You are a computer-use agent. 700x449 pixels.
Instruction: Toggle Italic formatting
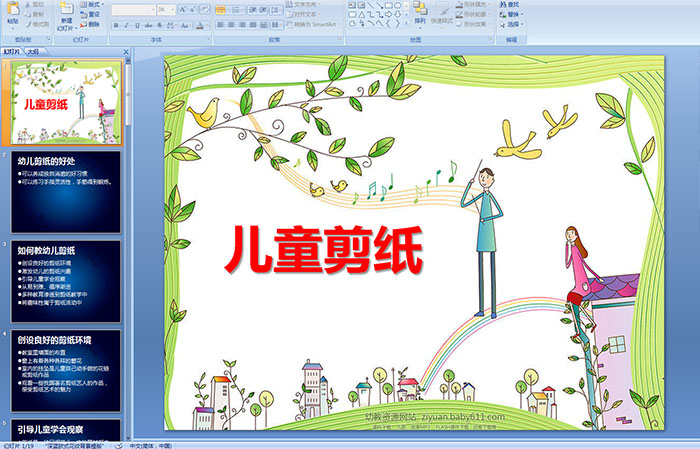coord(126,25)
